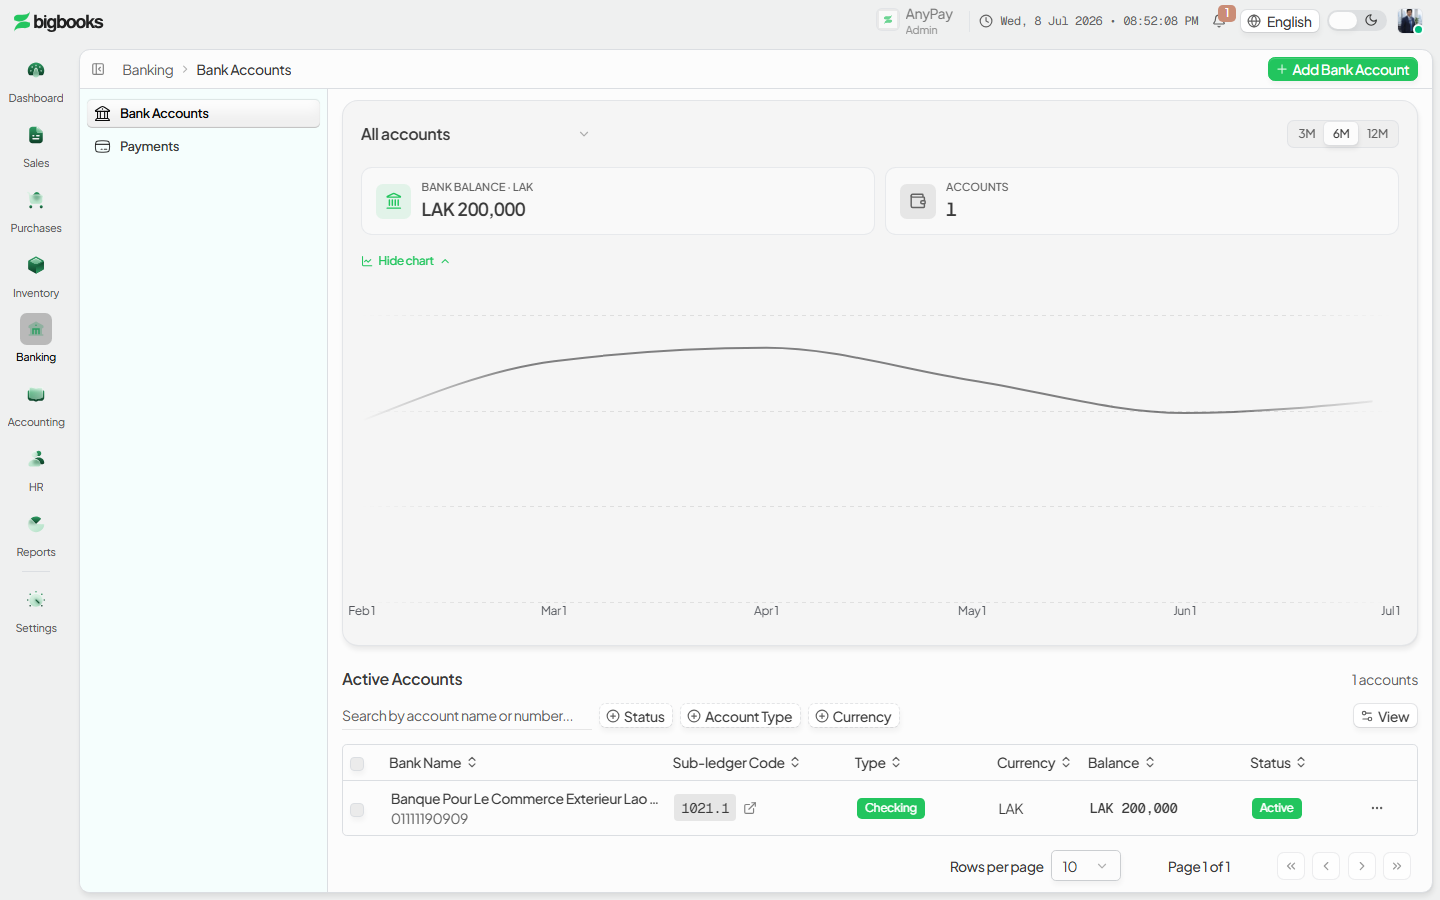The width and height of the screenshot is (1440, 900).
Task: Click the AnyPay company icon
Action: (x=888, y=20)
